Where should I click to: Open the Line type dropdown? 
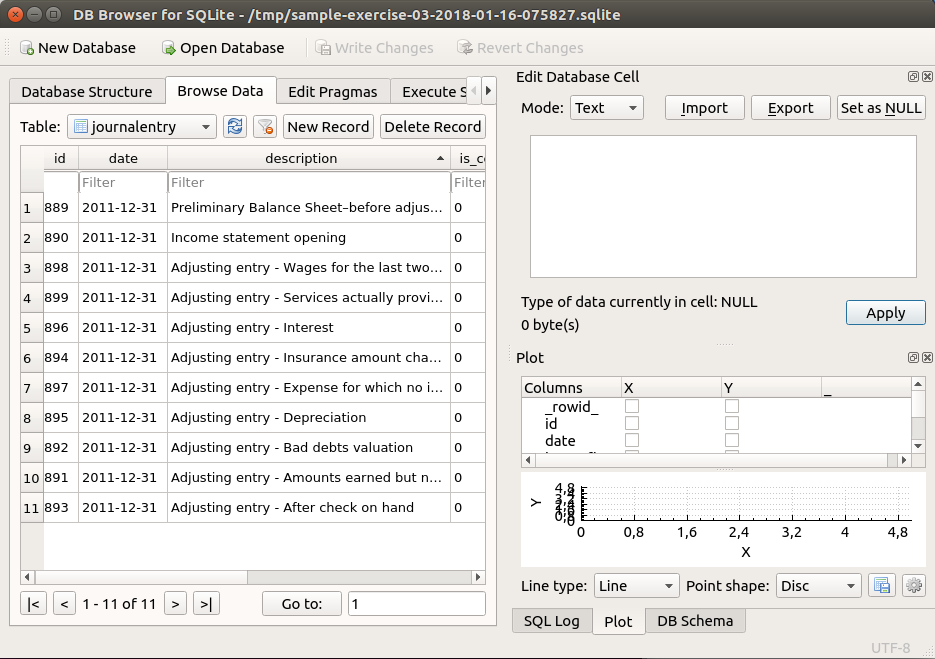636,586
